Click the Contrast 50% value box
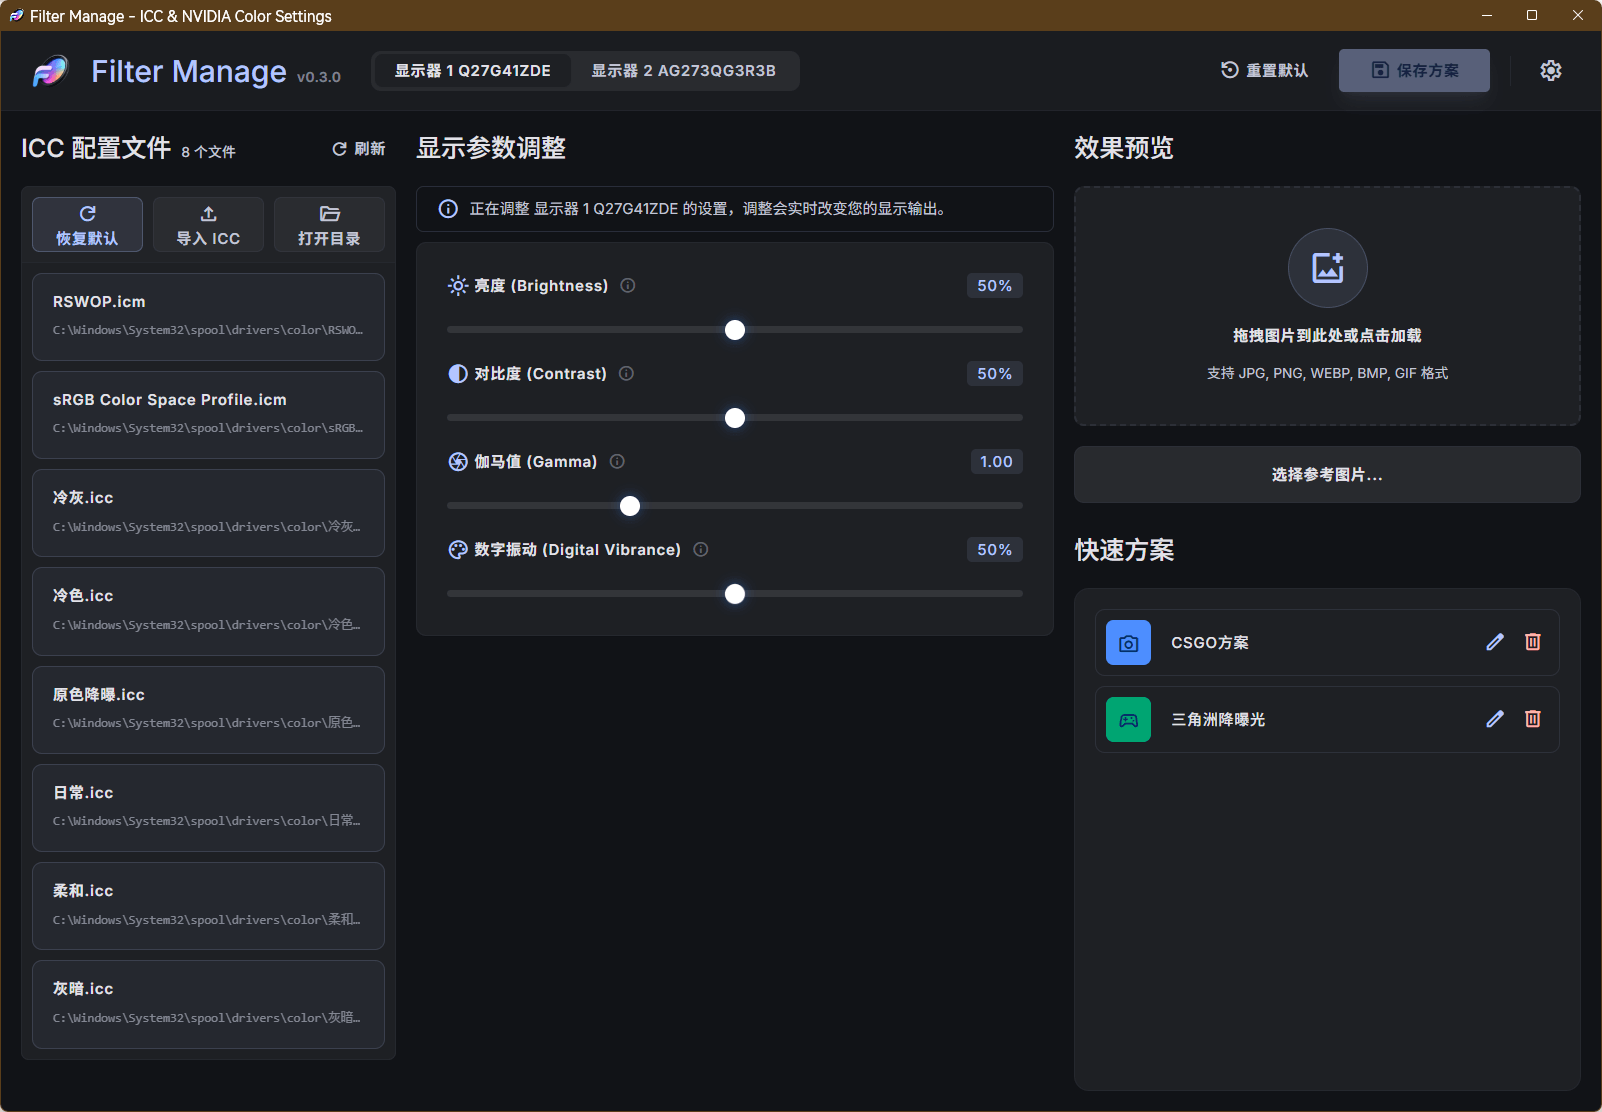1602x1112 pixels. pos(994,373)
